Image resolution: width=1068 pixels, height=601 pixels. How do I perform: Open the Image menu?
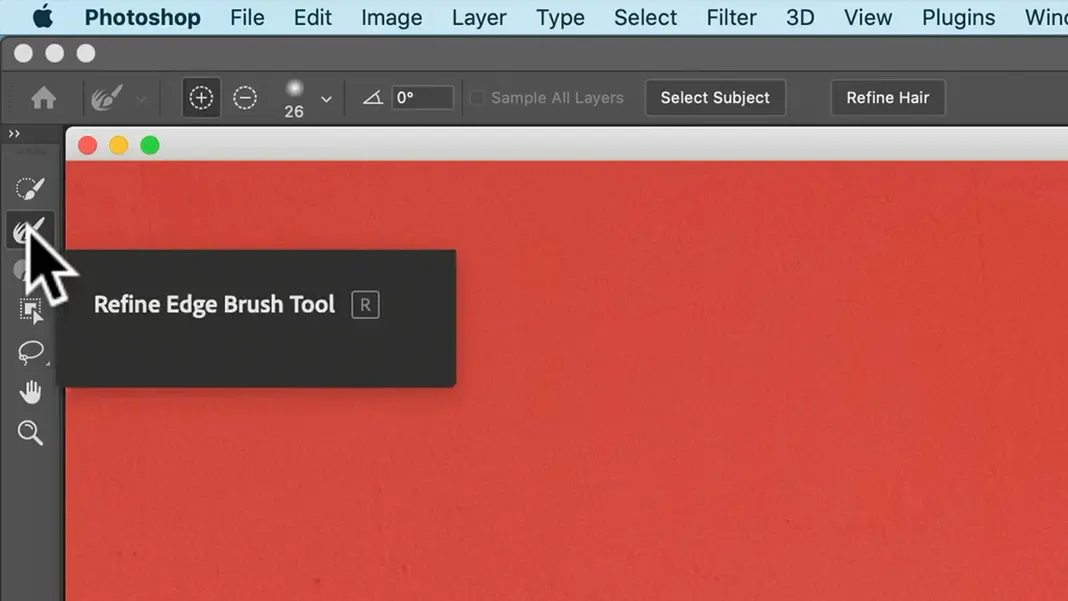click(x=392, y=17)
